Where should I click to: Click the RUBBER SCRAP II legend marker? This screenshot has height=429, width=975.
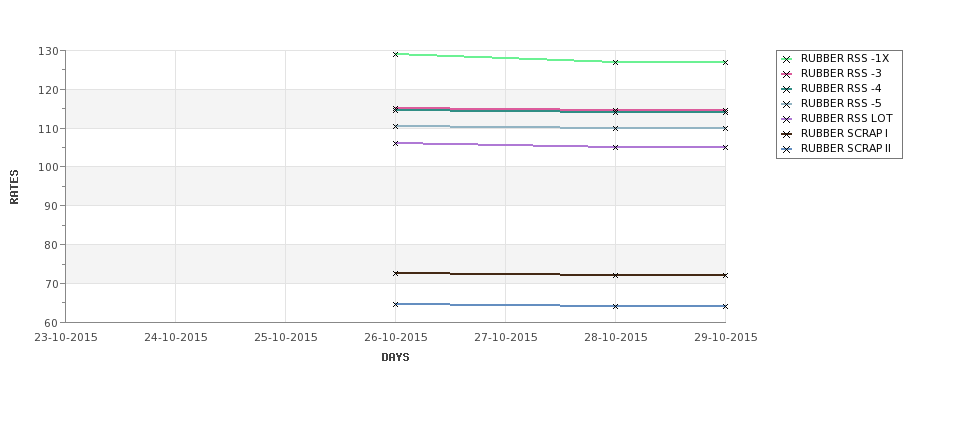[x=787, y=149]
